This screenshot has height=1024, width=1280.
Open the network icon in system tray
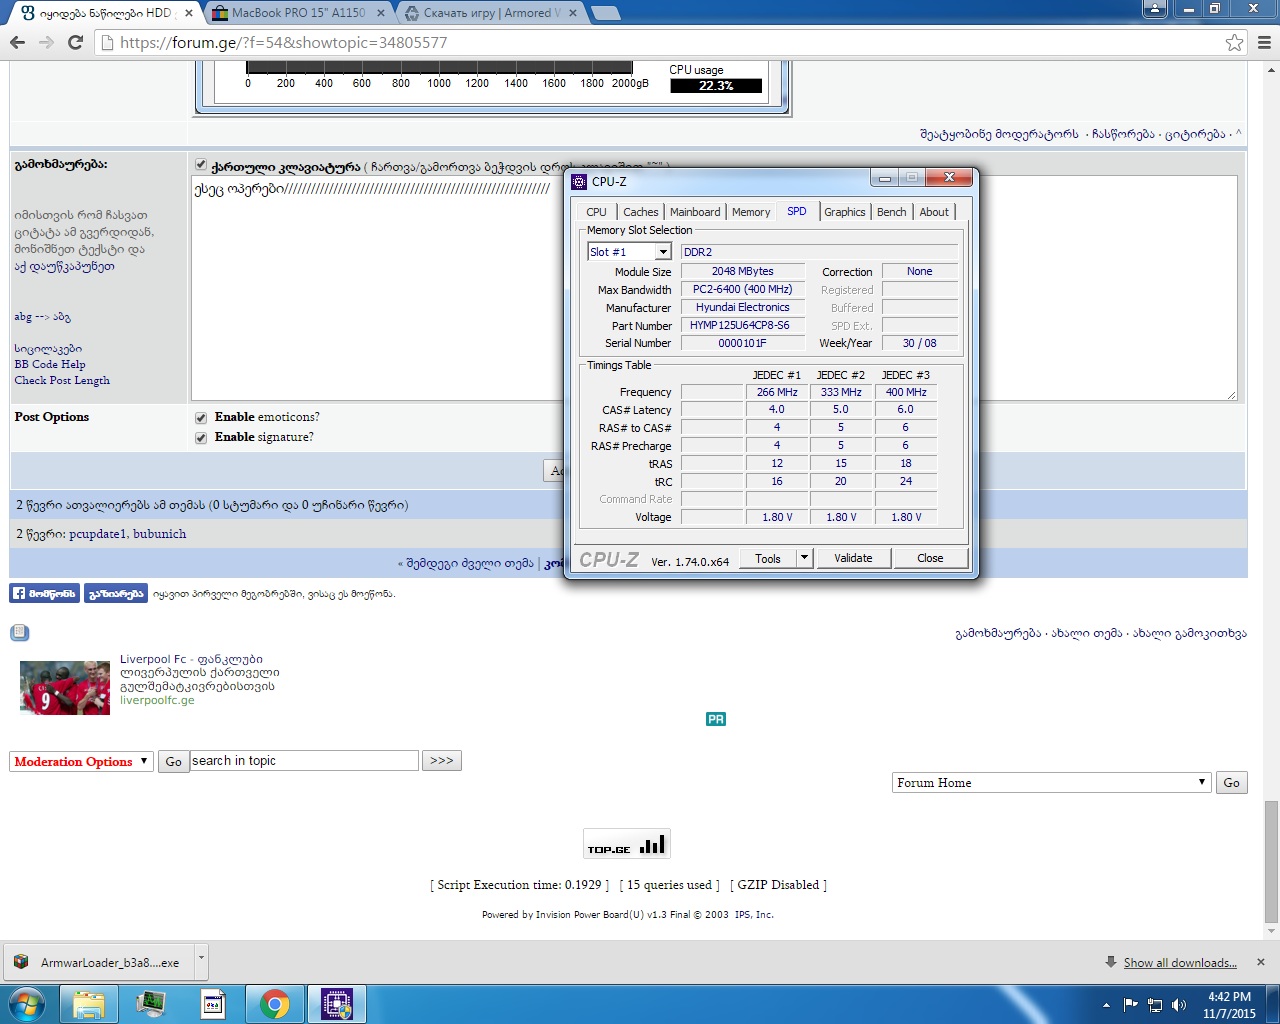[1155, 1005]
